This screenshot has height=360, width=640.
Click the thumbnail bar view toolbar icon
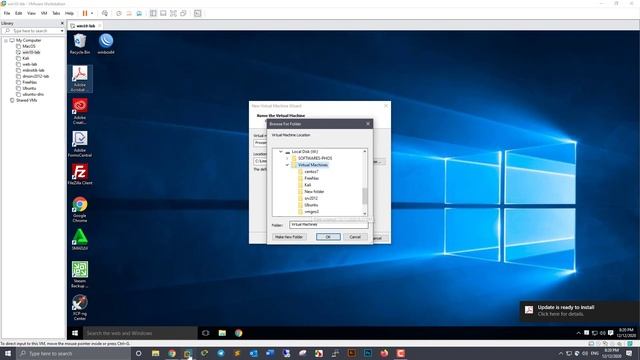tap(163, 13)
